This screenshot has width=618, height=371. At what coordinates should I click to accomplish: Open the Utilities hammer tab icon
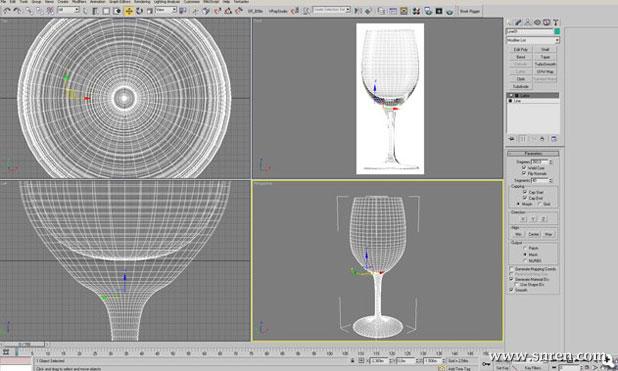click(556, 22)
